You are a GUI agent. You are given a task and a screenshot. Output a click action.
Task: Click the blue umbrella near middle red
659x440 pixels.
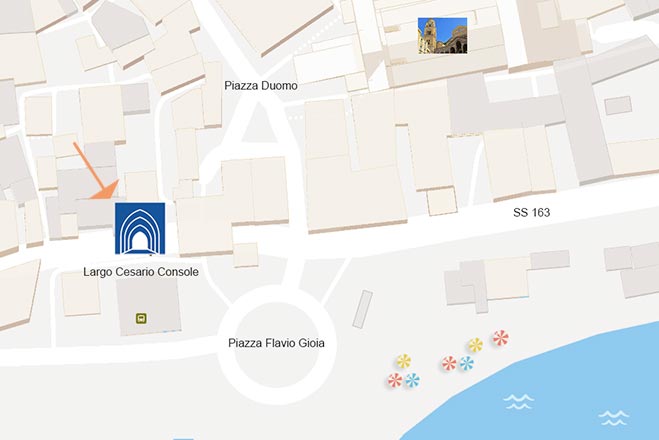[x=467, y=363]
